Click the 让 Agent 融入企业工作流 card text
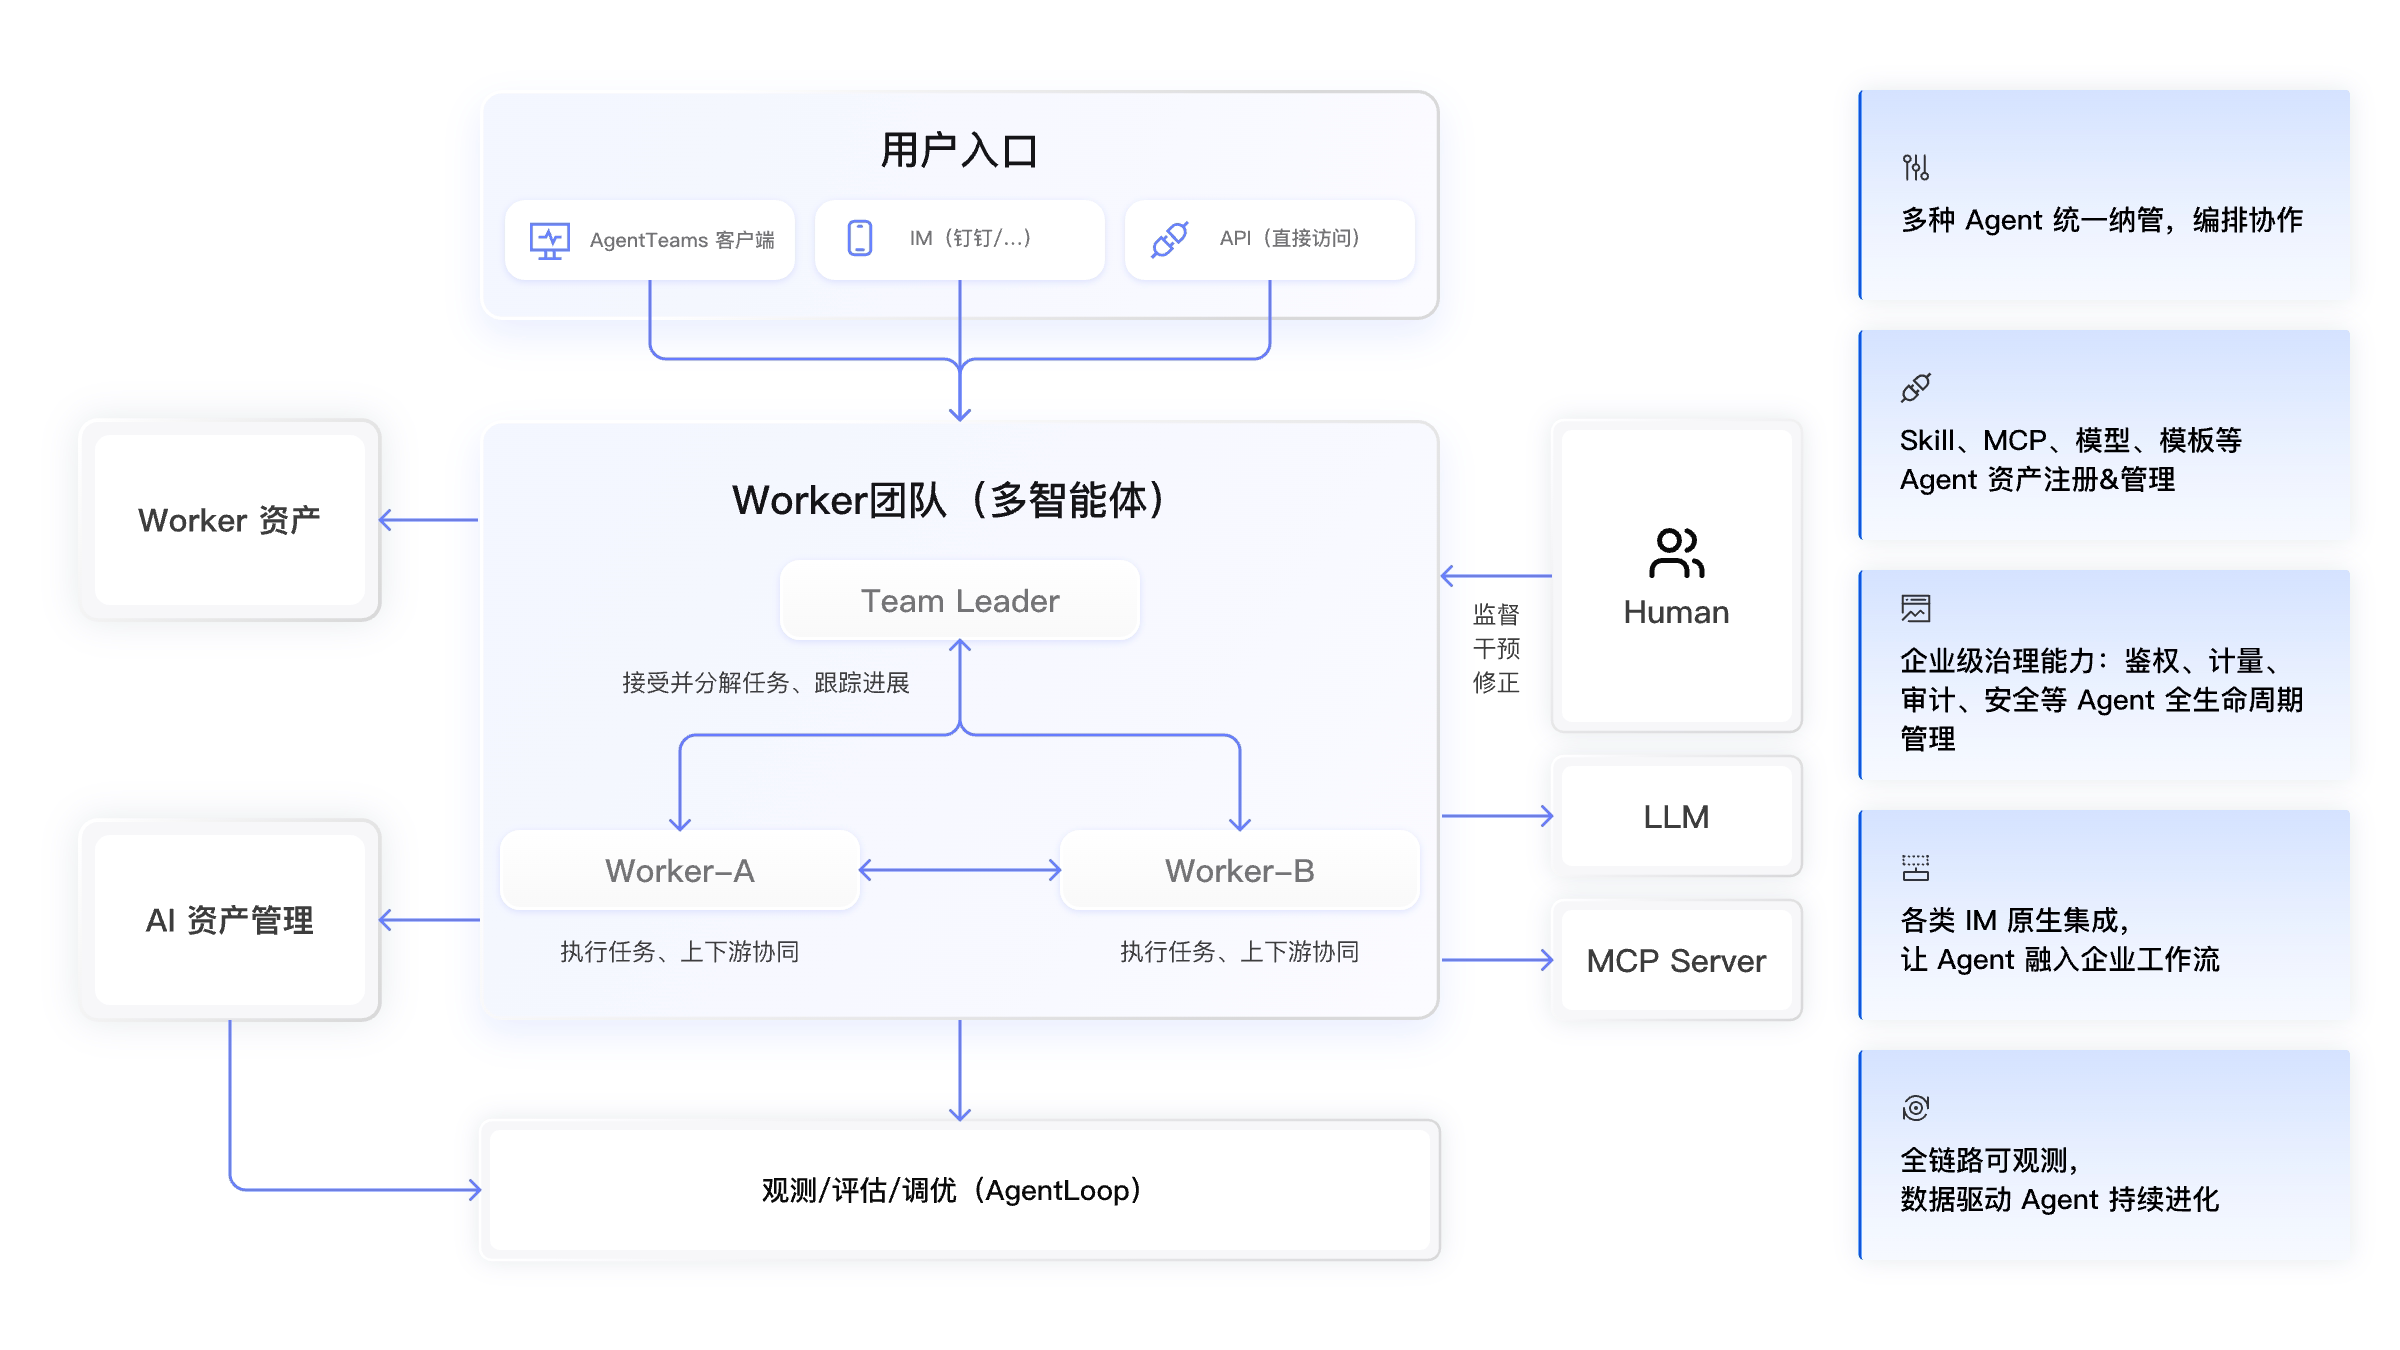This screenshot has width=2400, height=1350. tap(2060, 960)
